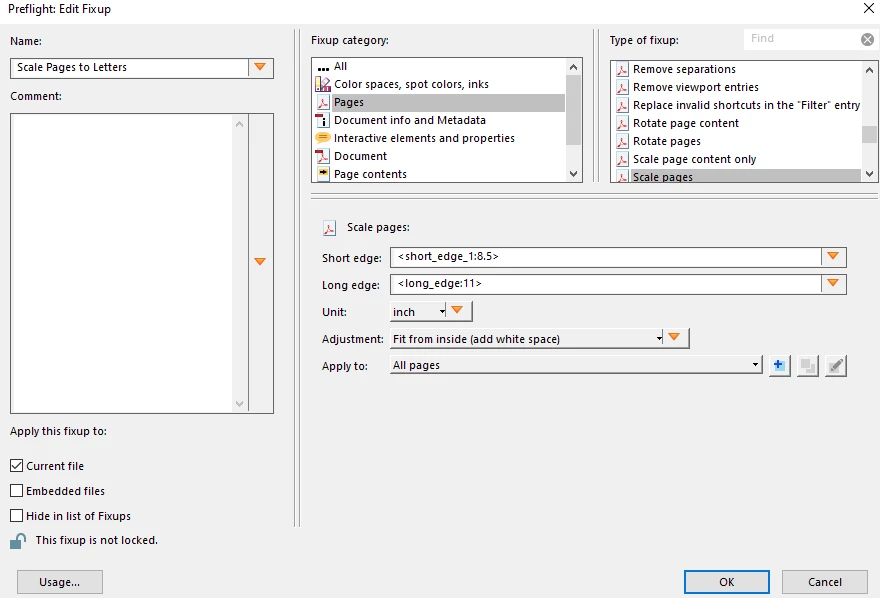Viewport: 880px width, 598px height.
Task: Clear the Find field with the X icon
Action: pyautogui.click(x=867, y=39)
